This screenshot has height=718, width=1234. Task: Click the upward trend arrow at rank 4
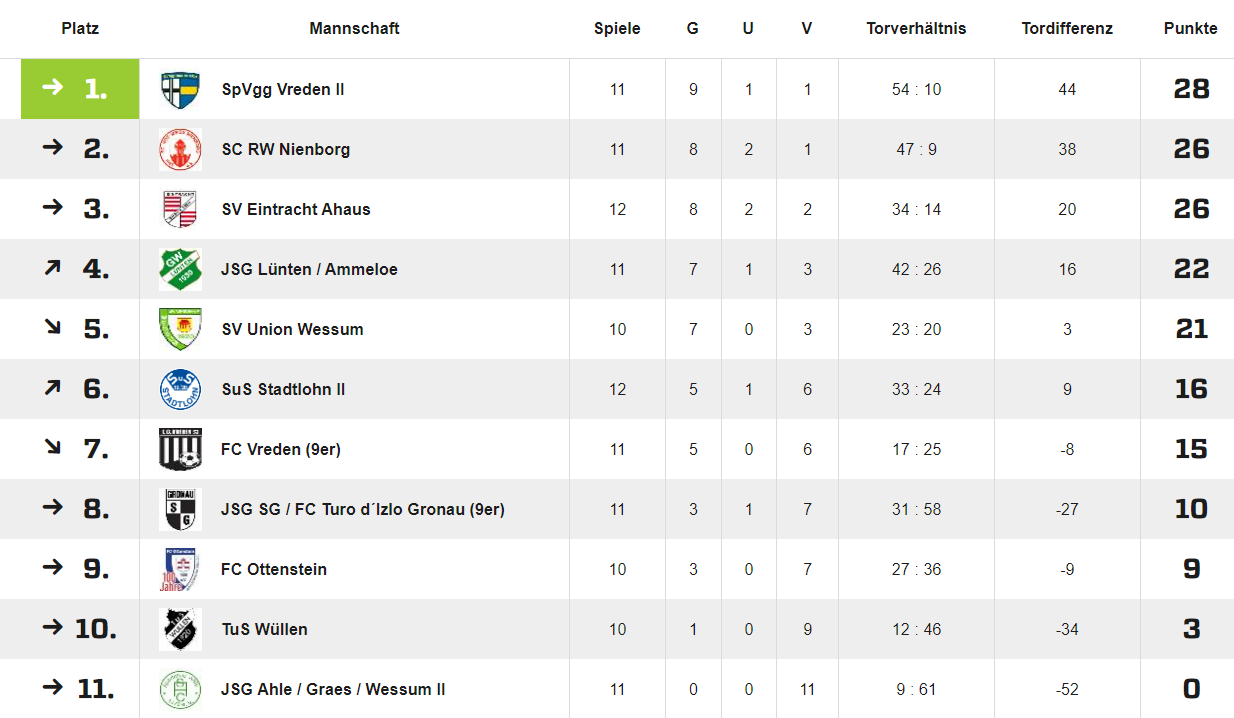coord(52,269)
